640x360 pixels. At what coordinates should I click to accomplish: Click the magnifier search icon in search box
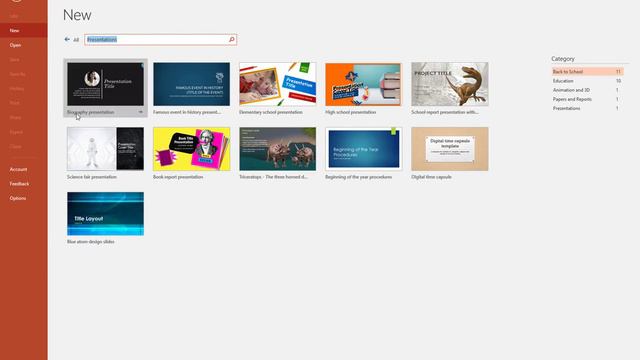click(x=231, y=40)
